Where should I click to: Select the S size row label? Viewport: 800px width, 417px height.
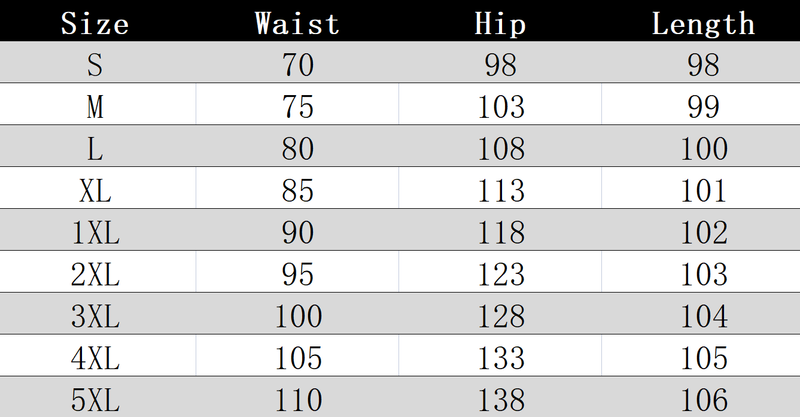tap(96, 65)
